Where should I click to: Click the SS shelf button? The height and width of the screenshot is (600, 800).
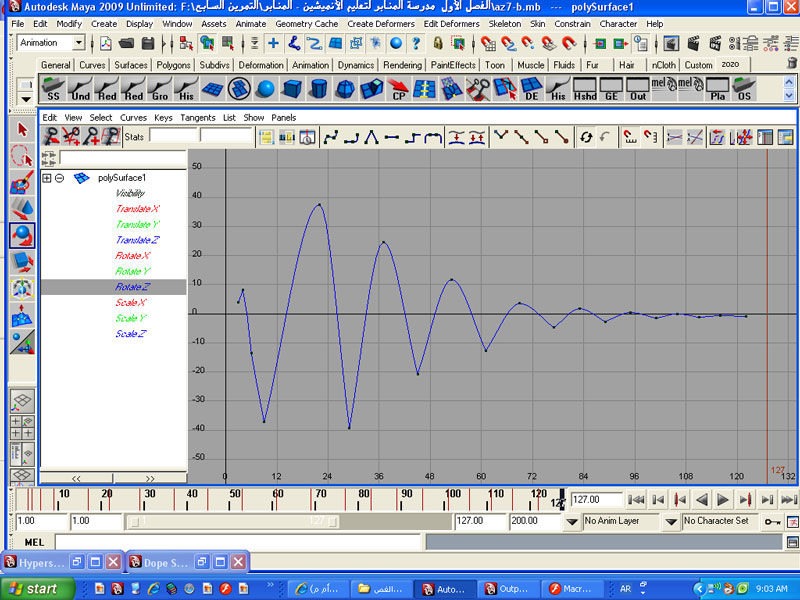(x=53, y=88)
